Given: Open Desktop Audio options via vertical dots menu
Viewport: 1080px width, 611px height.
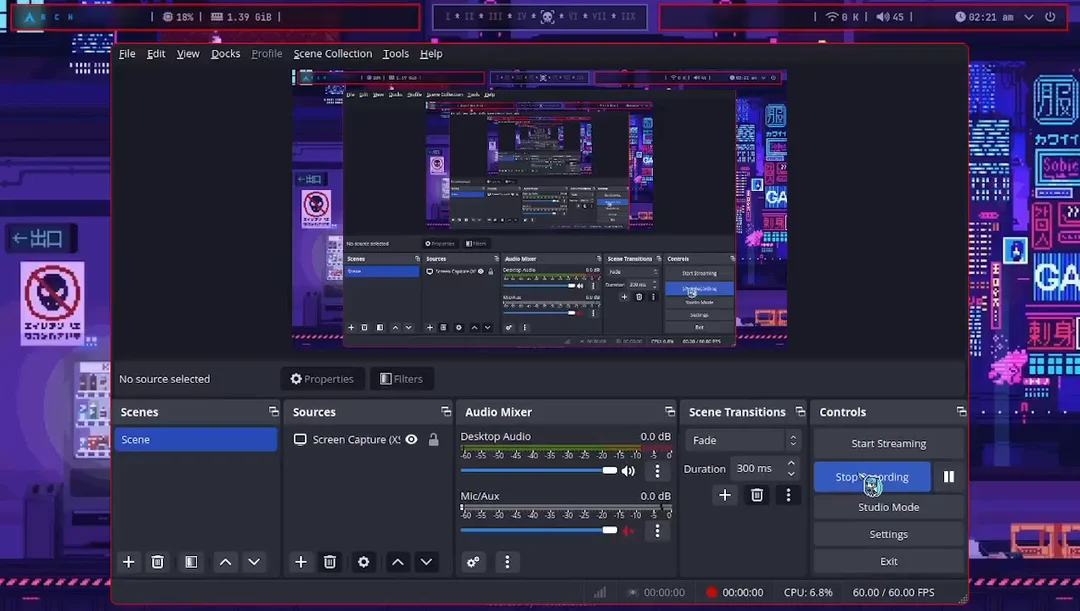Looking at the screenshot, I should pos(657,470).
